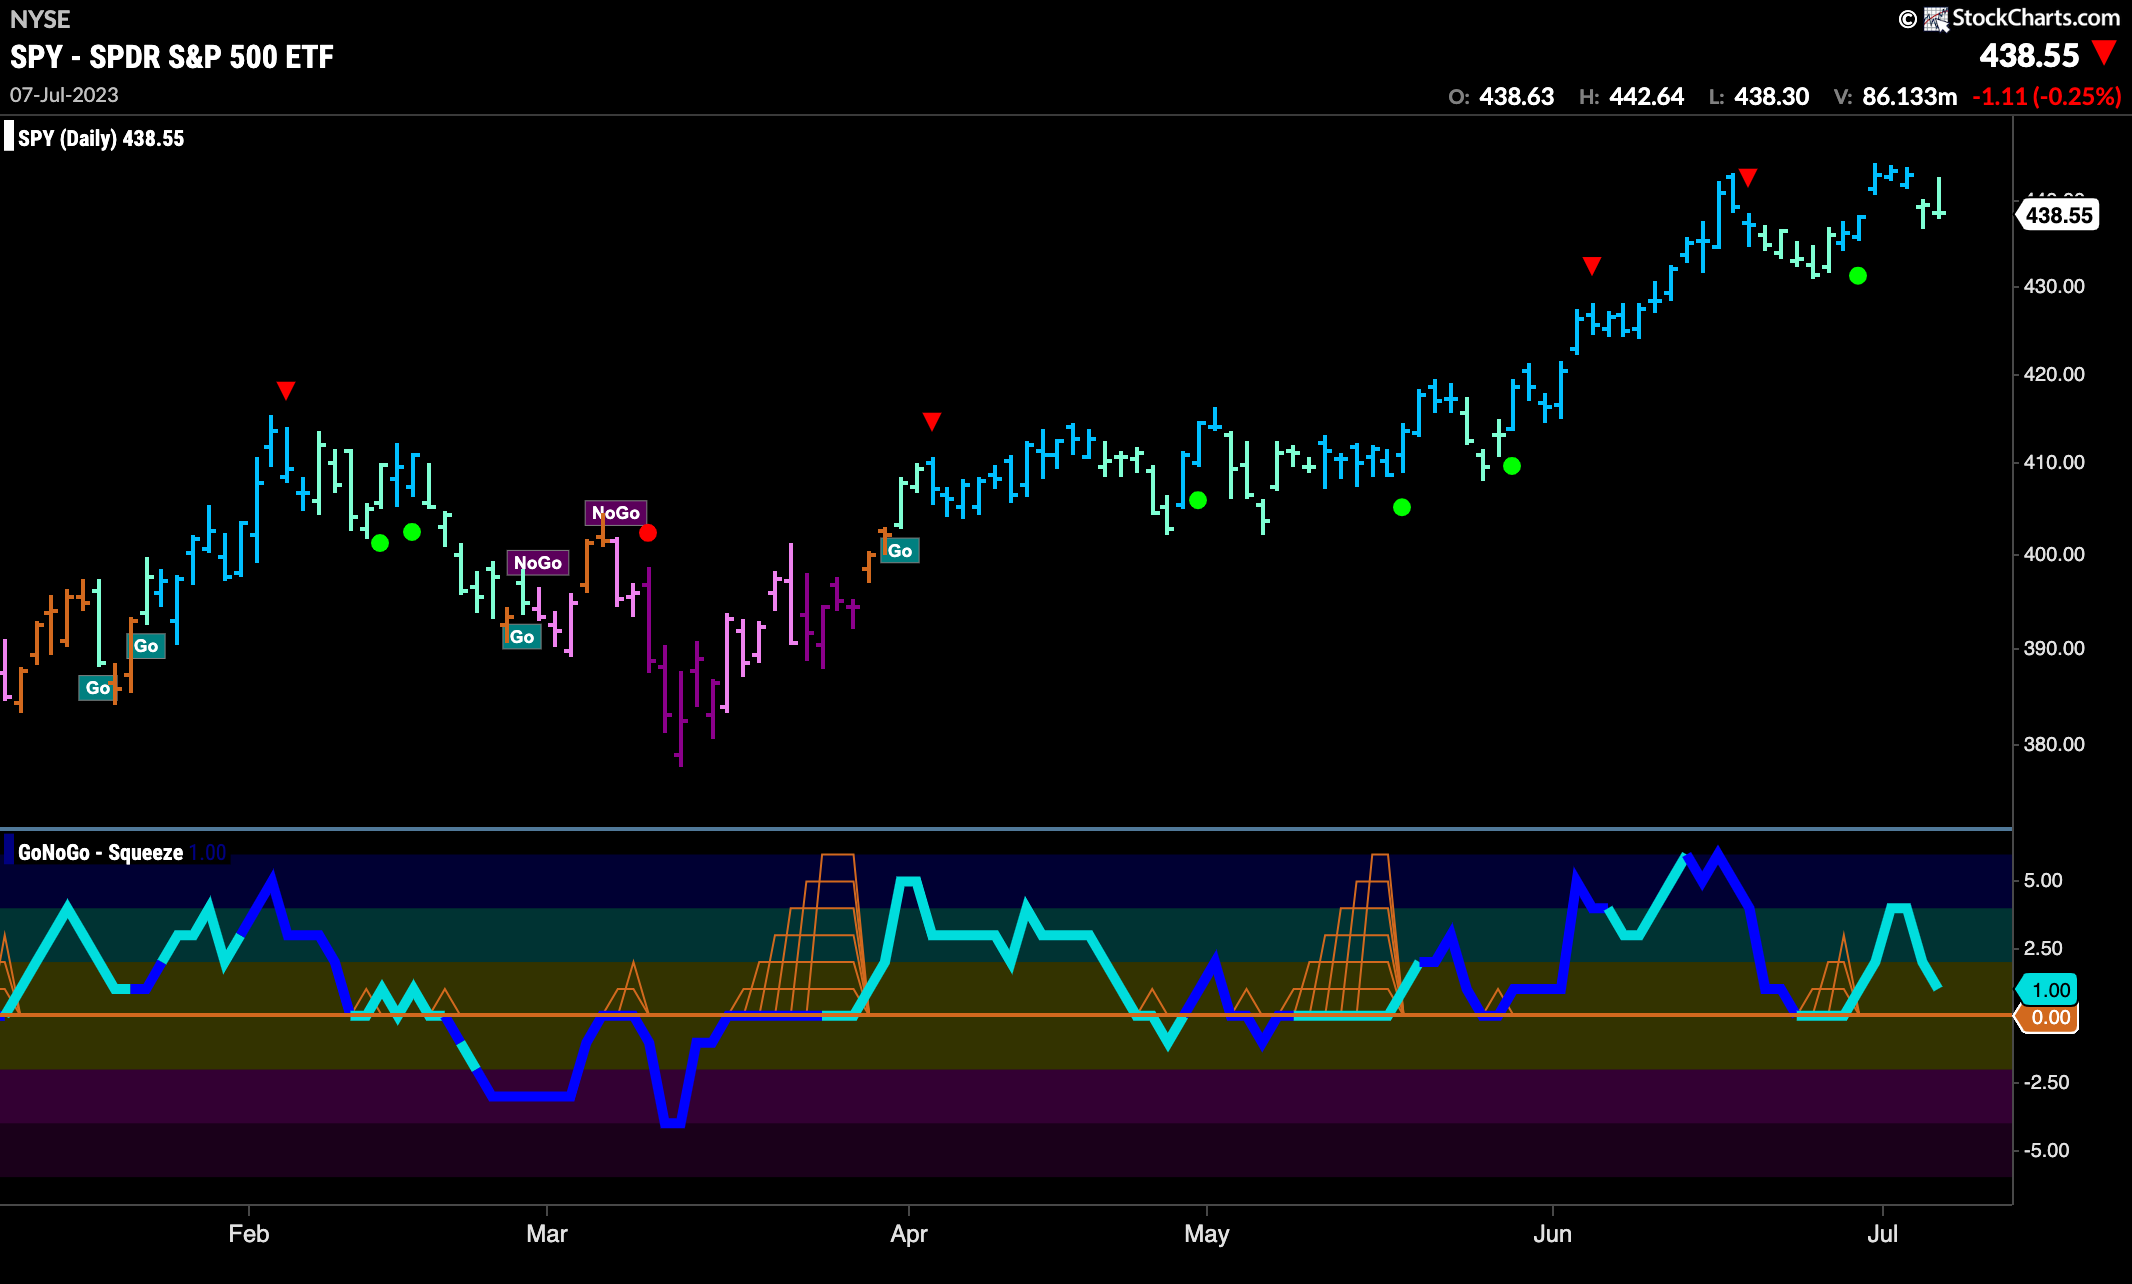This screenshot has width=2132, height=1284.
Task: Click the orange 0.00 oscillator value tag
Action: tap(2048, 1018)
